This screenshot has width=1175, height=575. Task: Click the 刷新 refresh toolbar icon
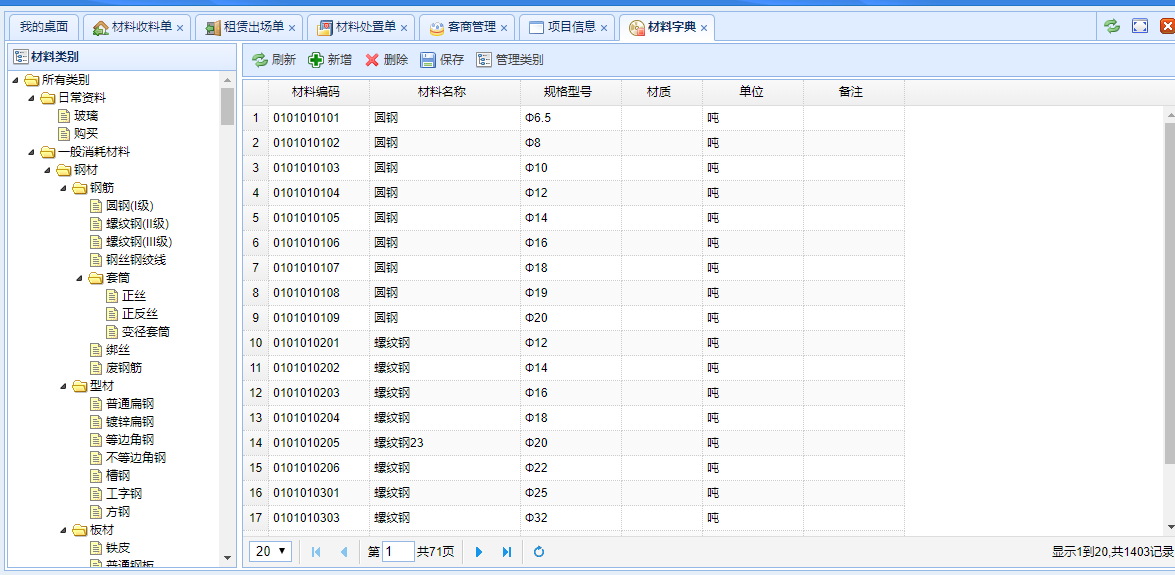tap(259, 60)
